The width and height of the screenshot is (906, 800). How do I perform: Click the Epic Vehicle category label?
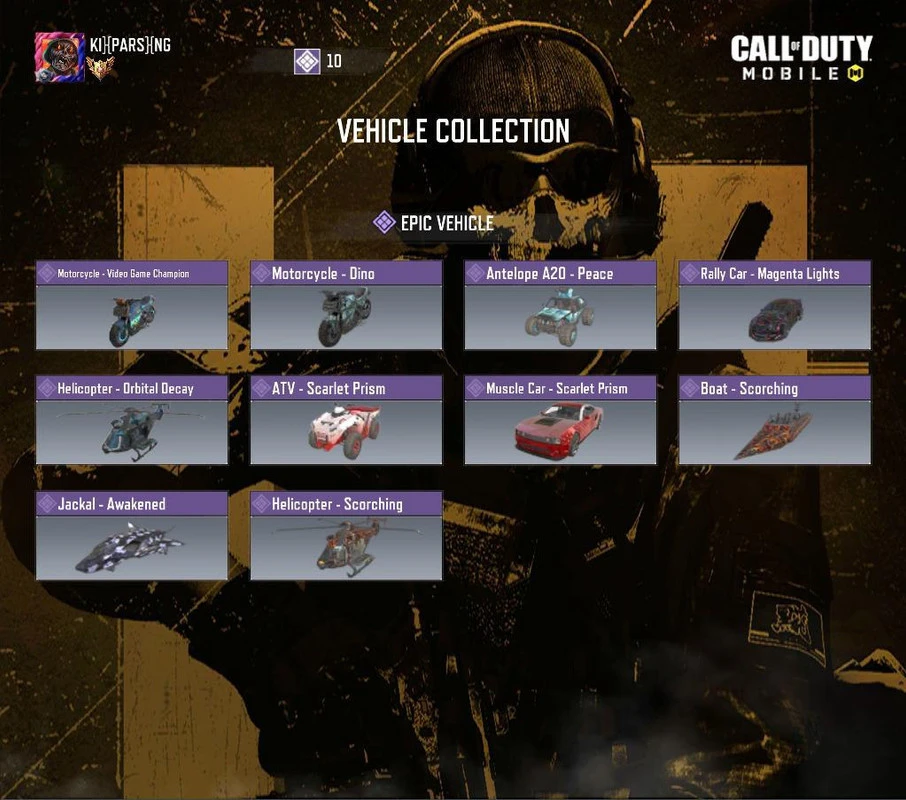point(447,223)
